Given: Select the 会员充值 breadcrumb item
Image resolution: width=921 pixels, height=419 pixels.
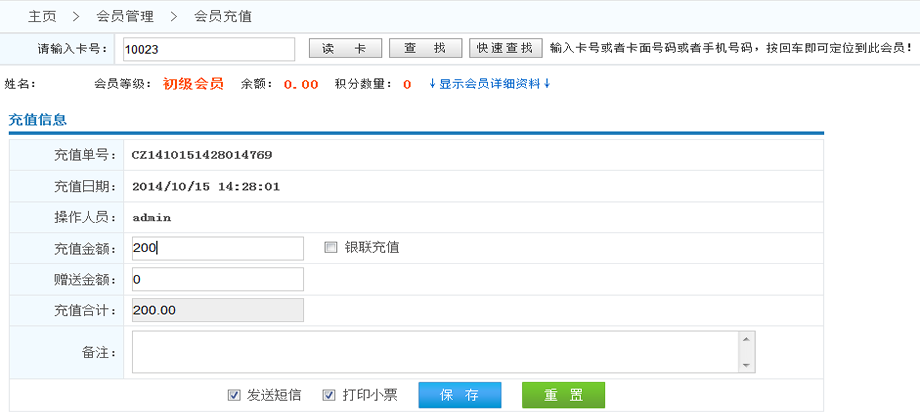Looking at the screenshot, I should pos(222,16).
